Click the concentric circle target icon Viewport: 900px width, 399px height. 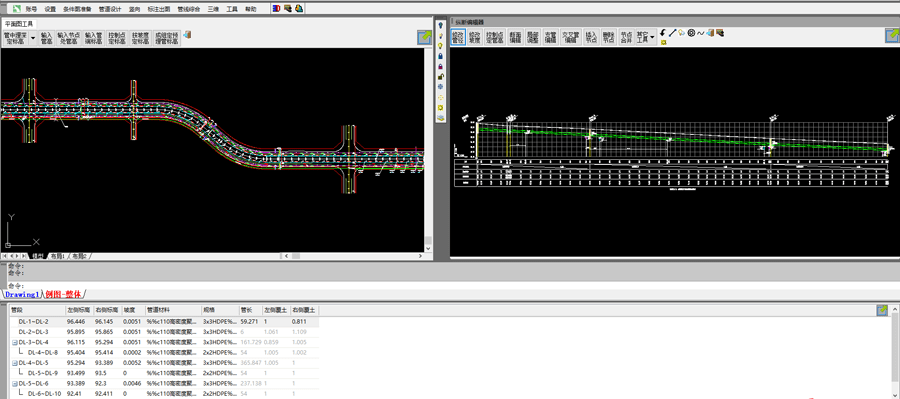pyautogui.click(x=691, y=33)
